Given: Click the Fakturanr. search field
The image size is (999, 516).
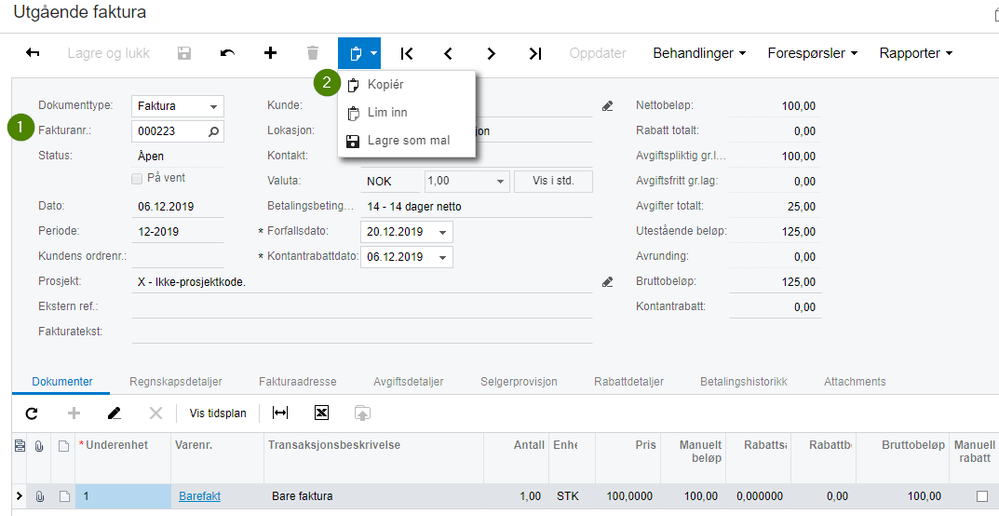Looking at the screenshot, I should [170, 131].
